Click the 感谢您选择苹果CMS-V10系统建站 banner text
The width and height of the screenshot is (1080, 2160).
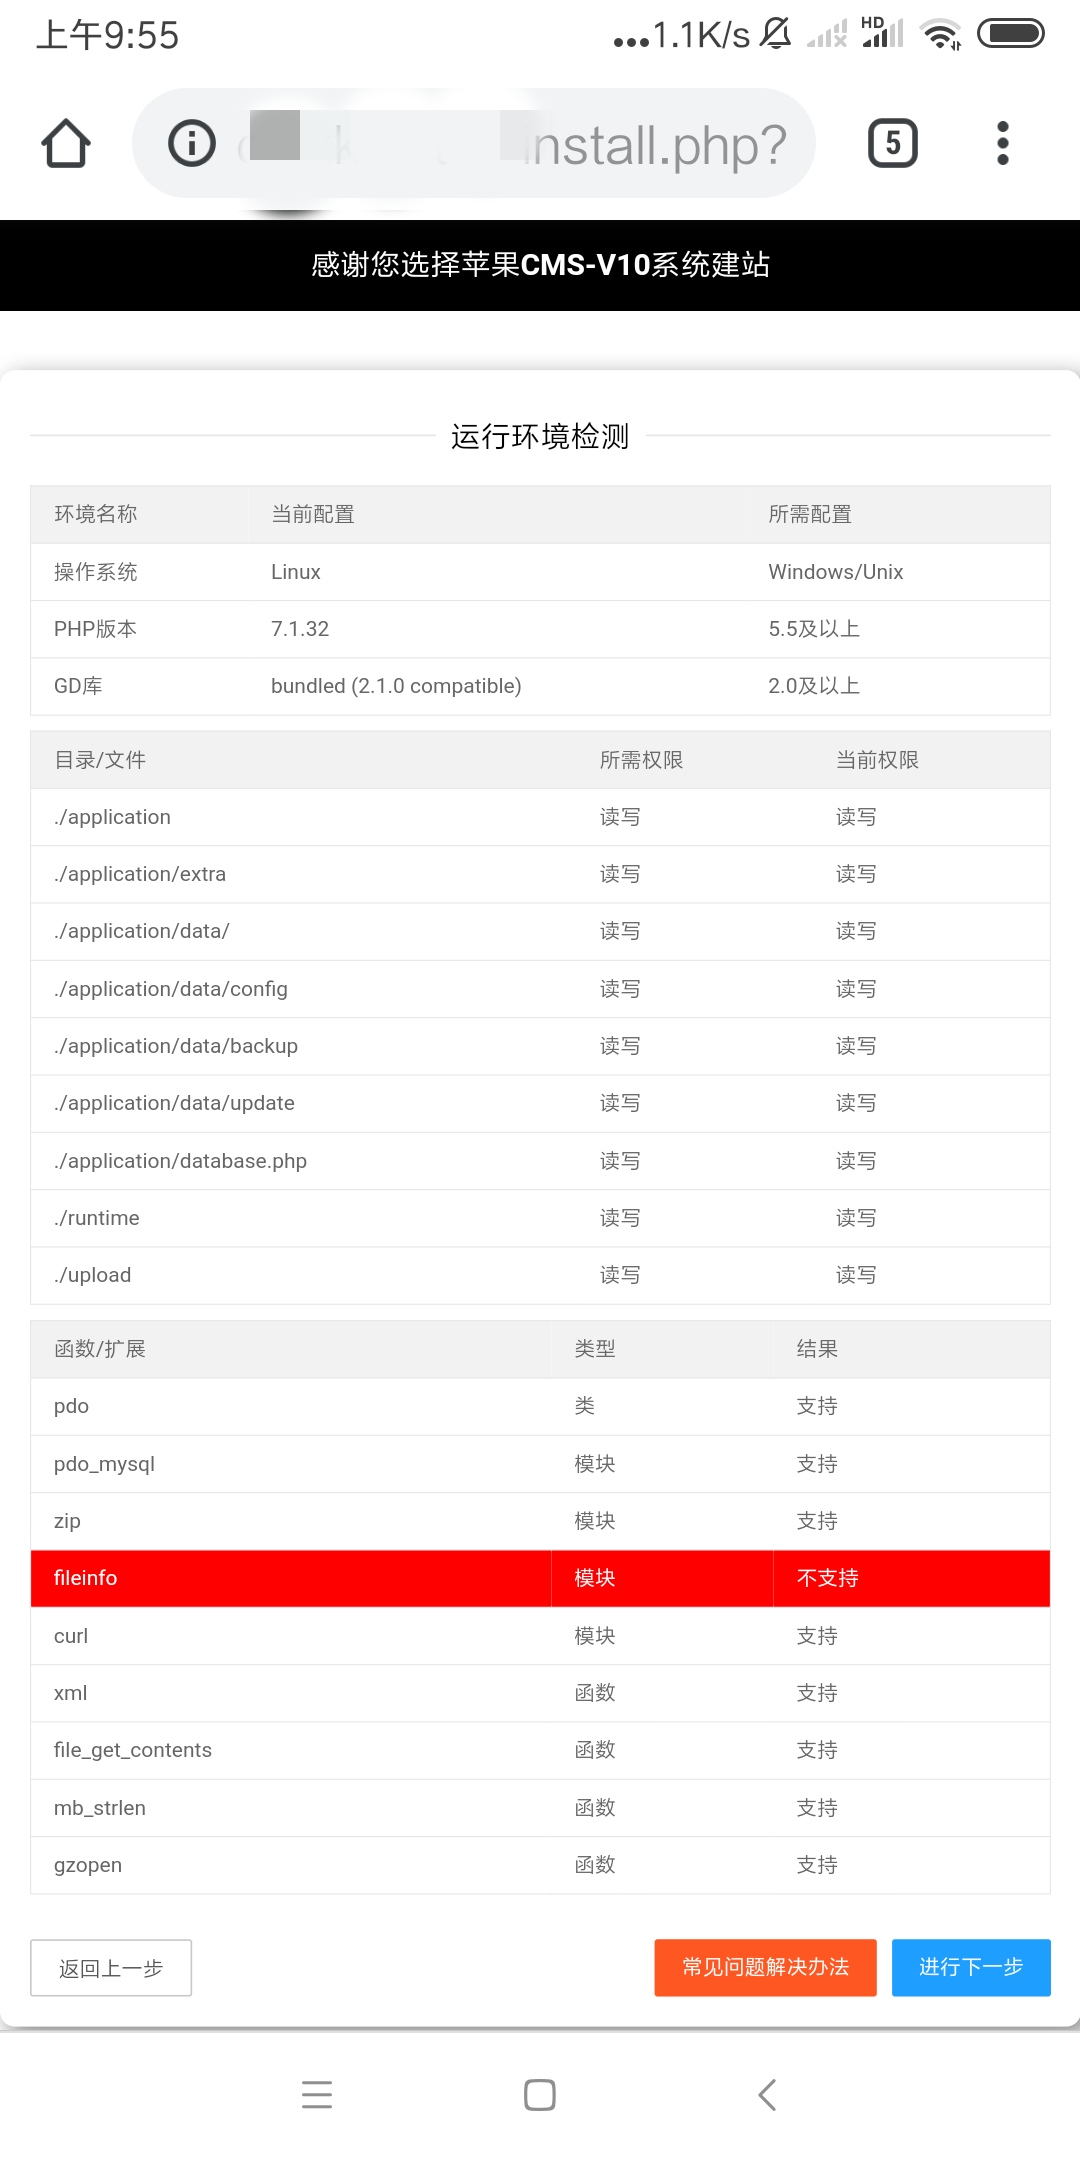coord(540,265)
